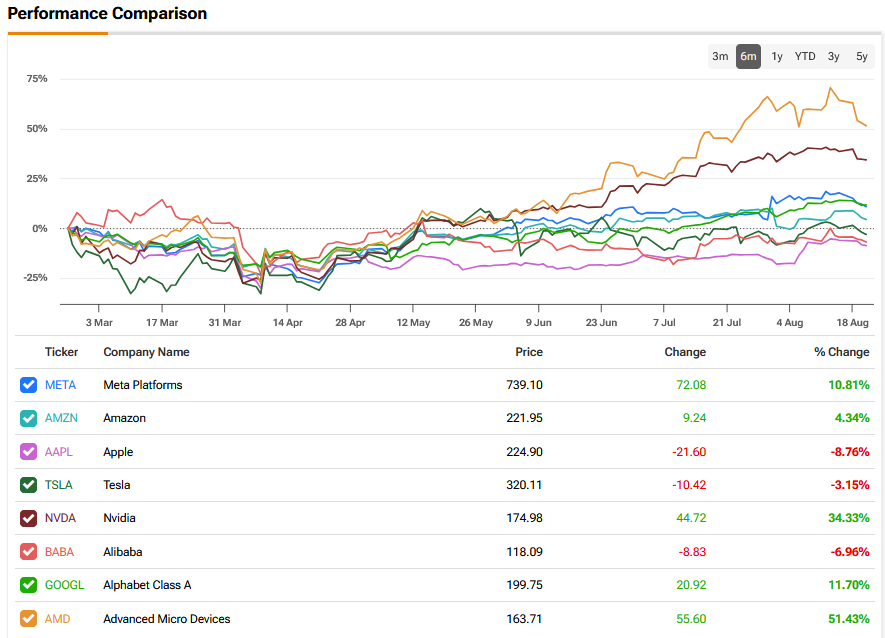Switch chart to 5y range
Image resolution: width=885 pixels, height=638 pixels.
click(x=862, y=56)
